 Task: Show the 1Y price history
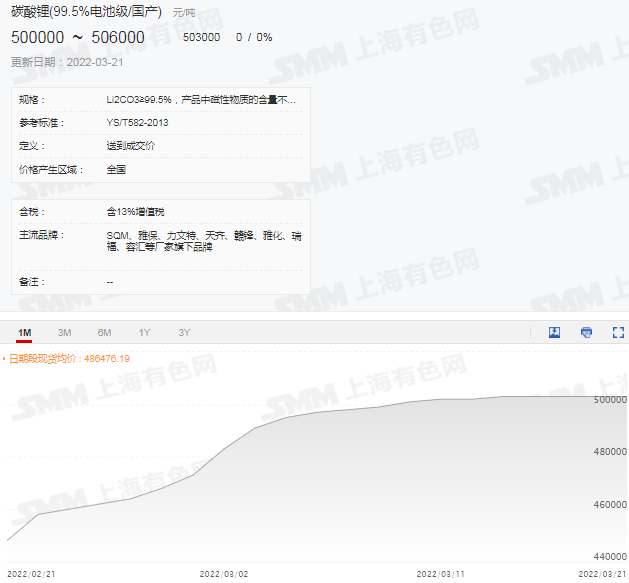pos(144,332)
